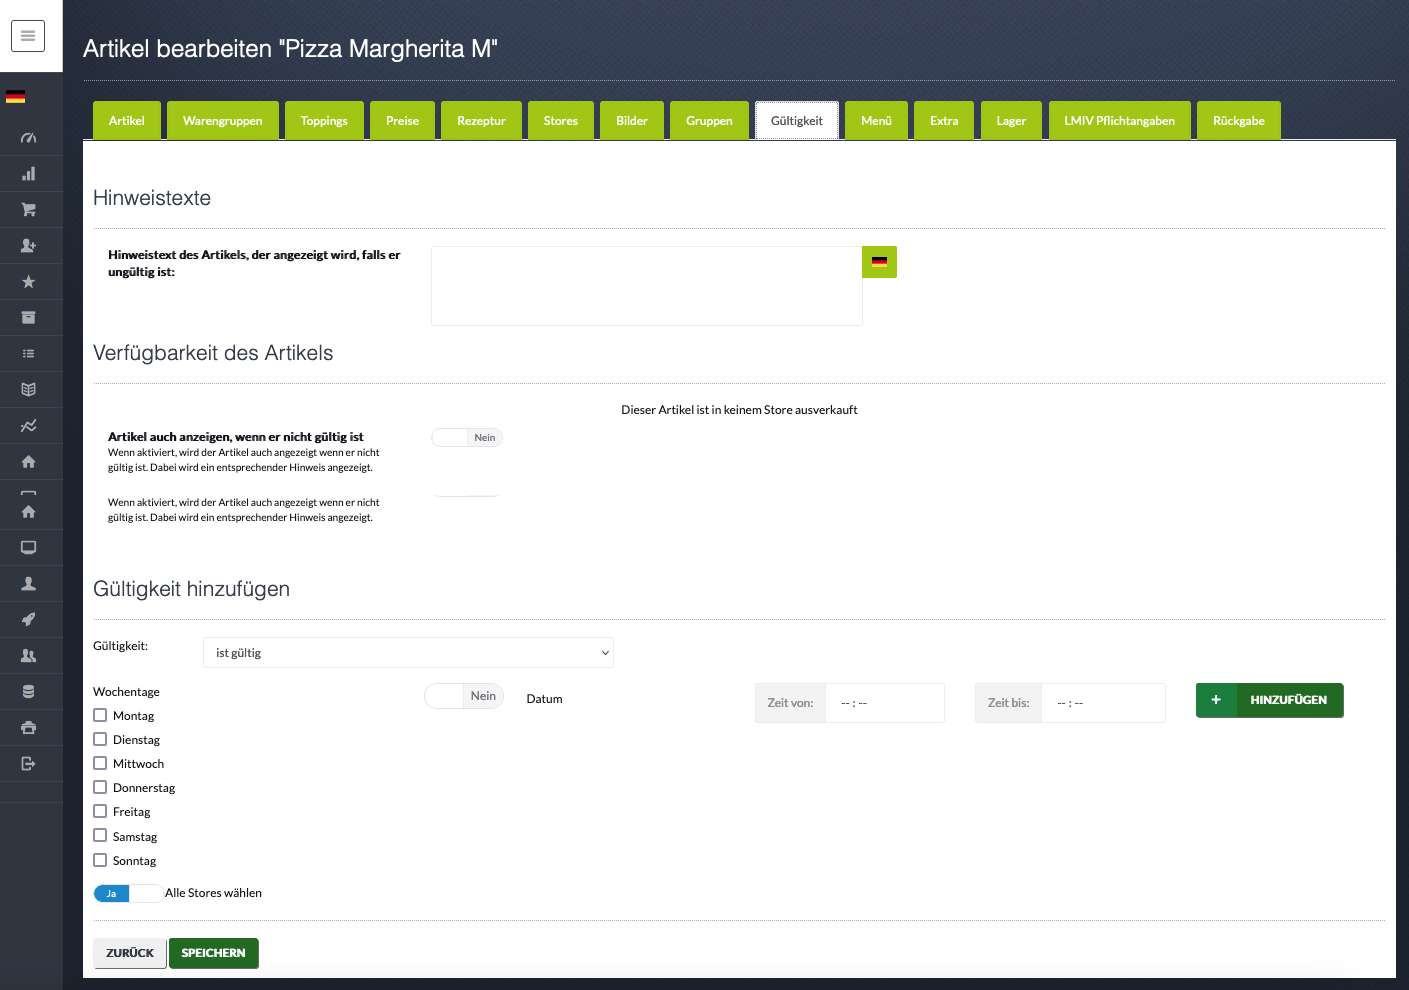This screenshot has height=990, width=1409.
Task: Click the HINZUFÜGEN button
Action: point(1270,700)
